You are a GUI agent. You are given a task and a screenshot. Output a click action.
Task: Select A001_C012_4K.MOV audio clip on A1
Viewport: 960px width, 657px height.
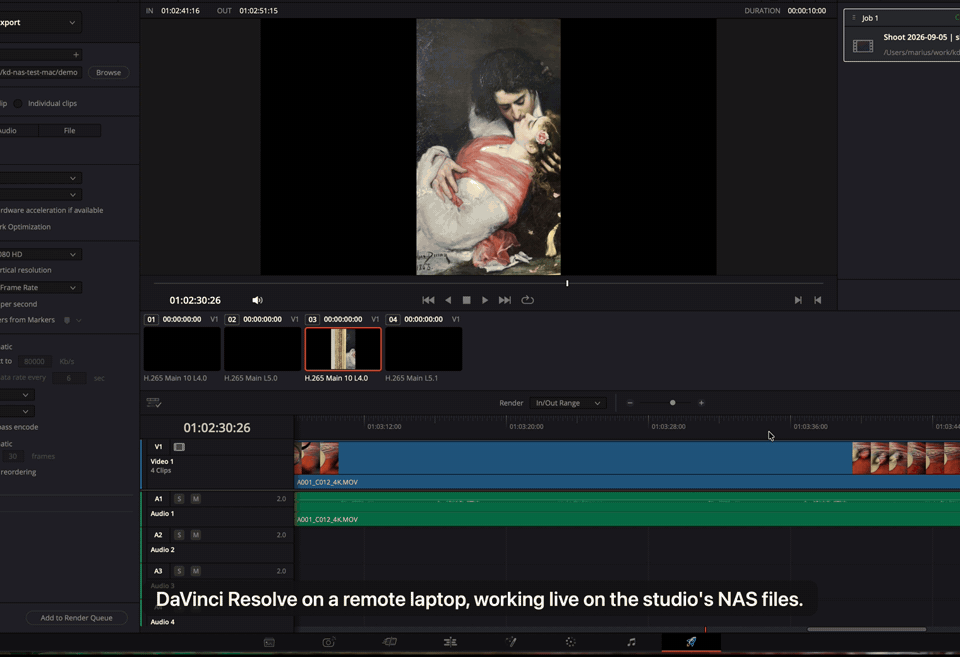[627, 509]
